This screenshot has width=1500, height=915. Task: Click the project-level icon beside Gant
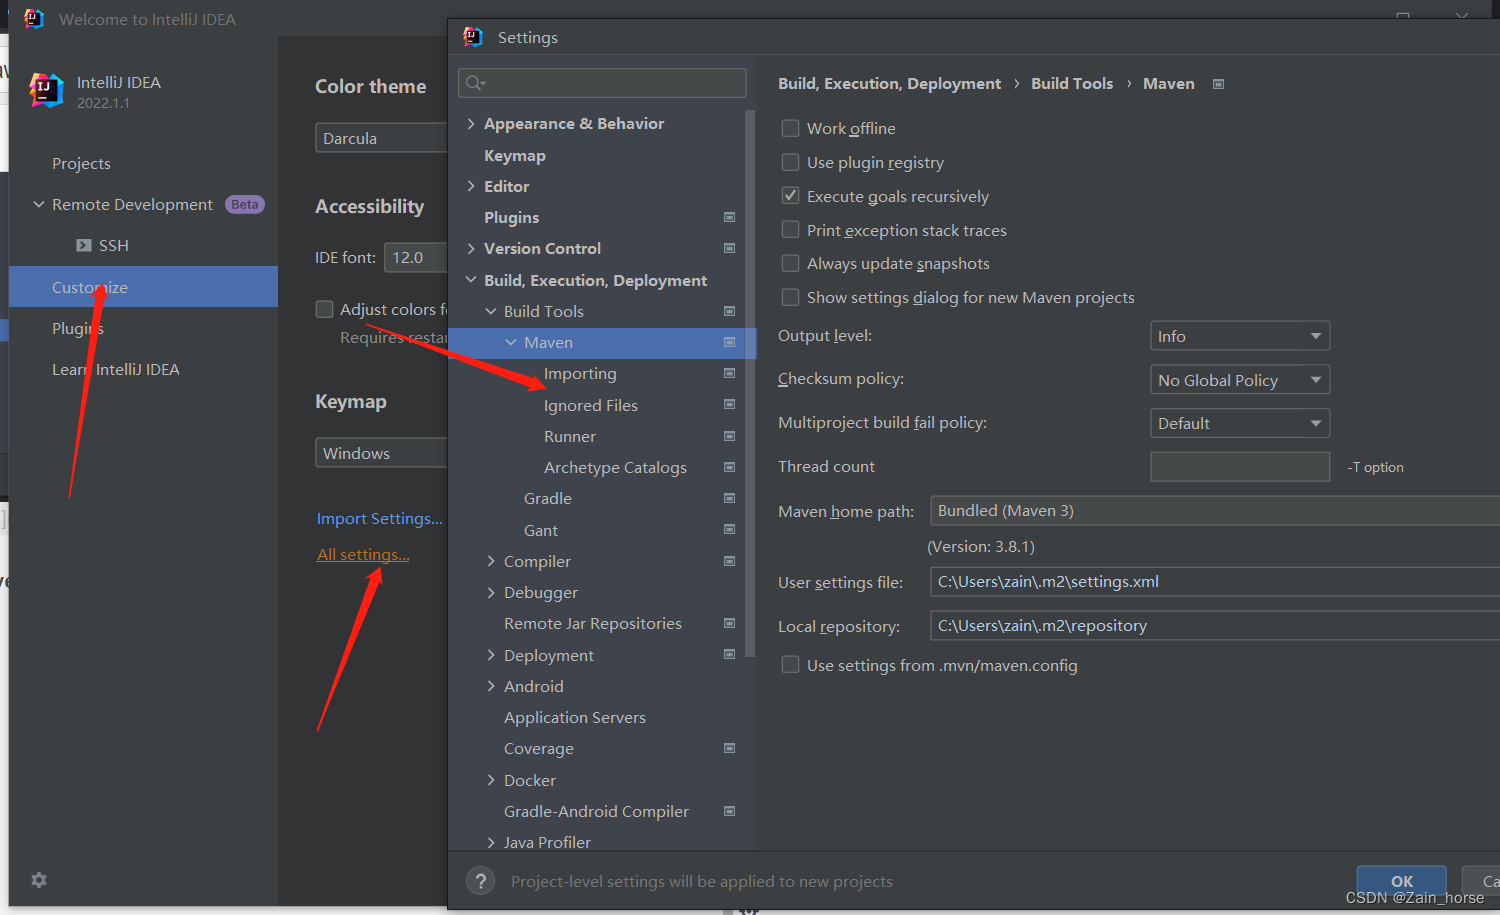(729, 530)
